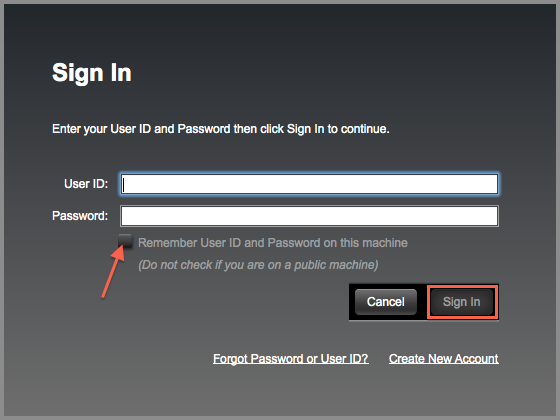Click the Remember User ID and Password label text

(x=272, y=243)
